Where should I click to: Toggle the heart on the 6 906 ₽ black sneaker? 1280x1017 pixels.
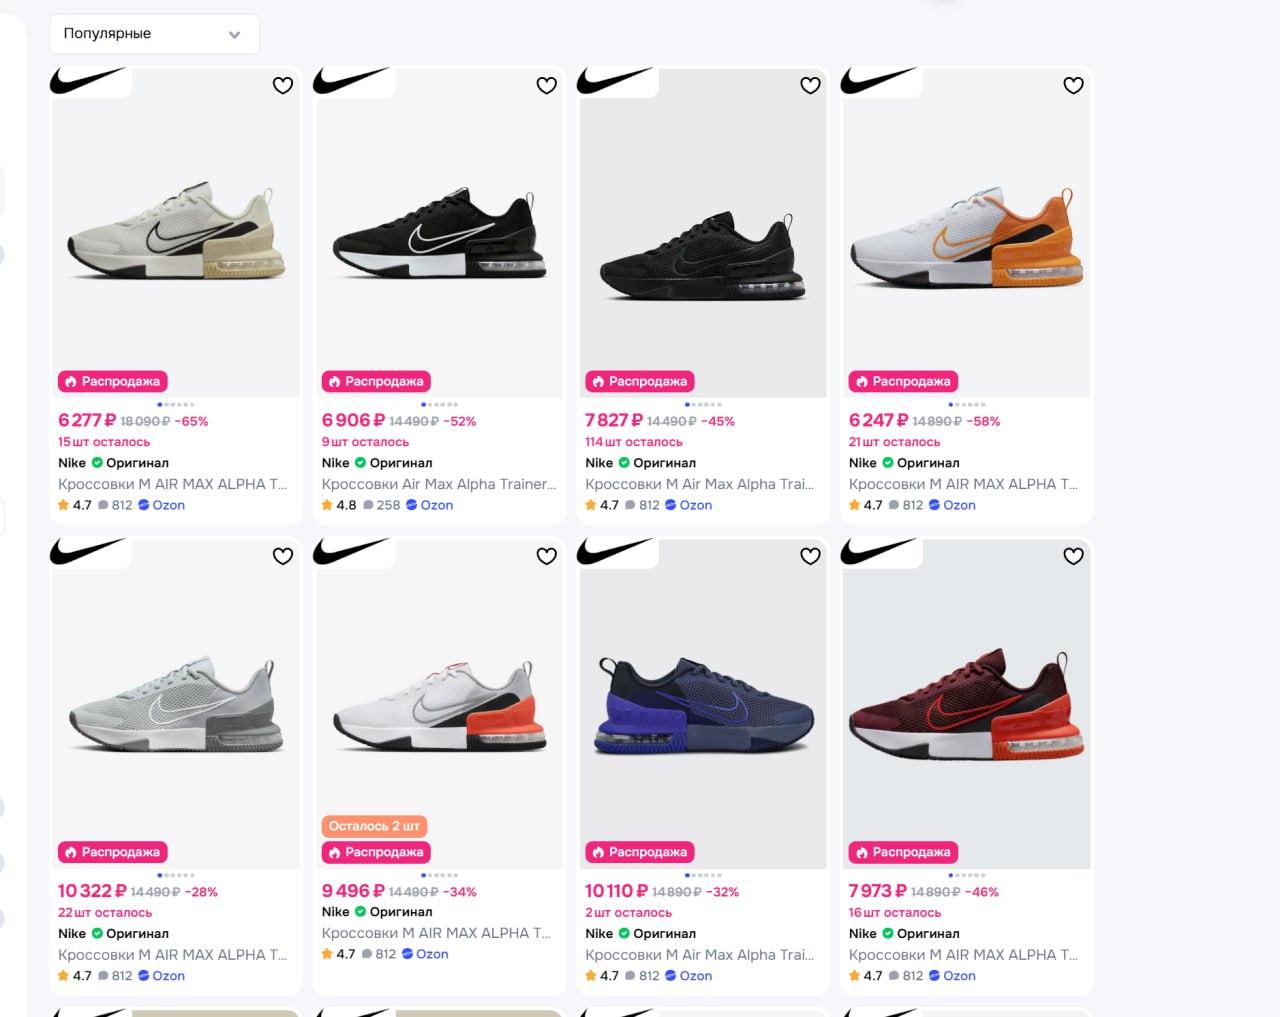pyautogui.click(x=546, y=86)
